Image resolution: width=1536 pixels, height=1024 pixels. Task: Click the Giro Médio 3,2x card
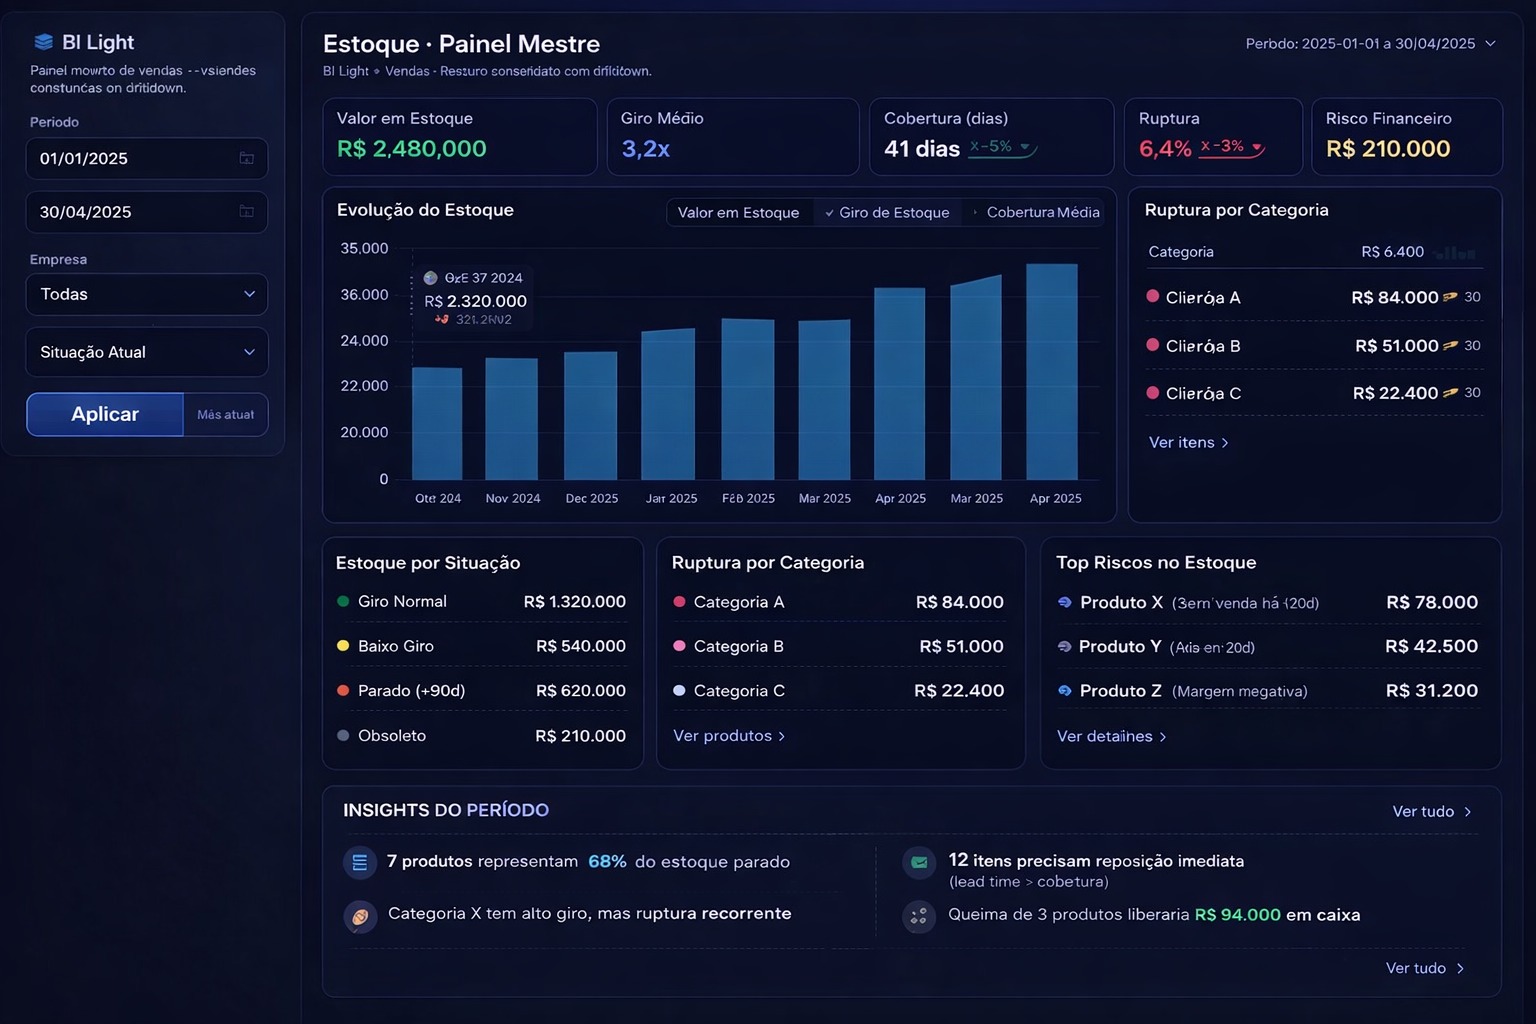click(x=733, y=137)
